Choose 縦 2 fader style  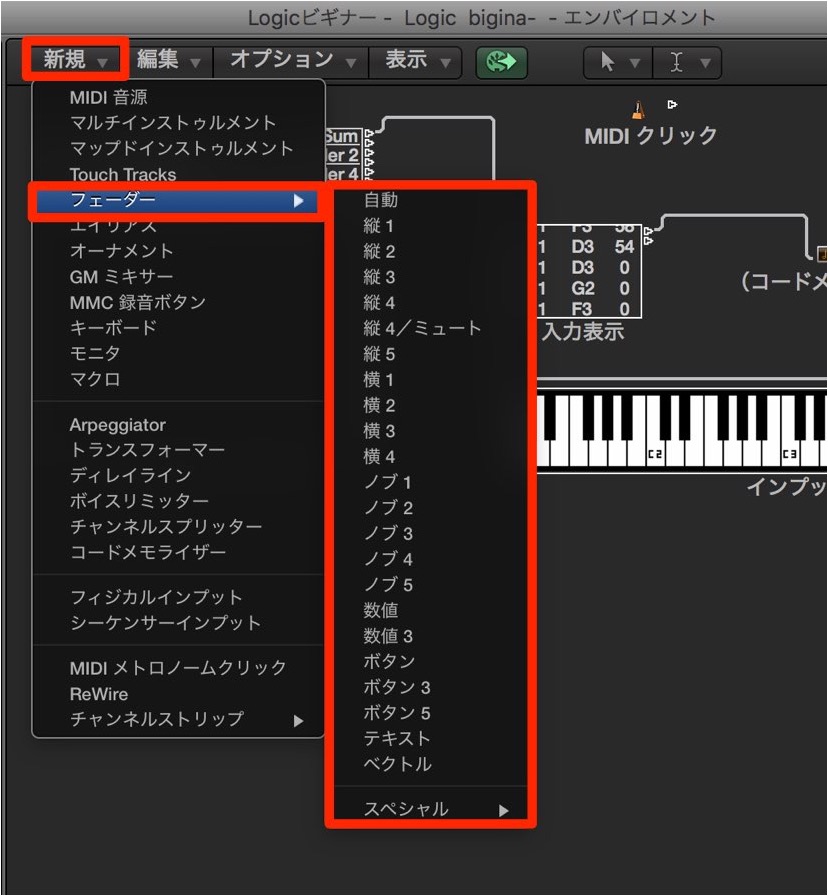[x=430, y=252]
